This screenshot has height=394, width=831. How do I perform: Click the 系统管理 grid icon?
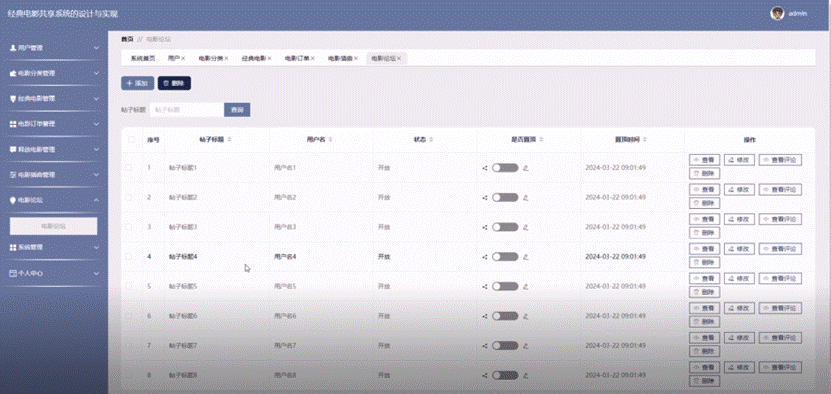(x=13, y=247)
